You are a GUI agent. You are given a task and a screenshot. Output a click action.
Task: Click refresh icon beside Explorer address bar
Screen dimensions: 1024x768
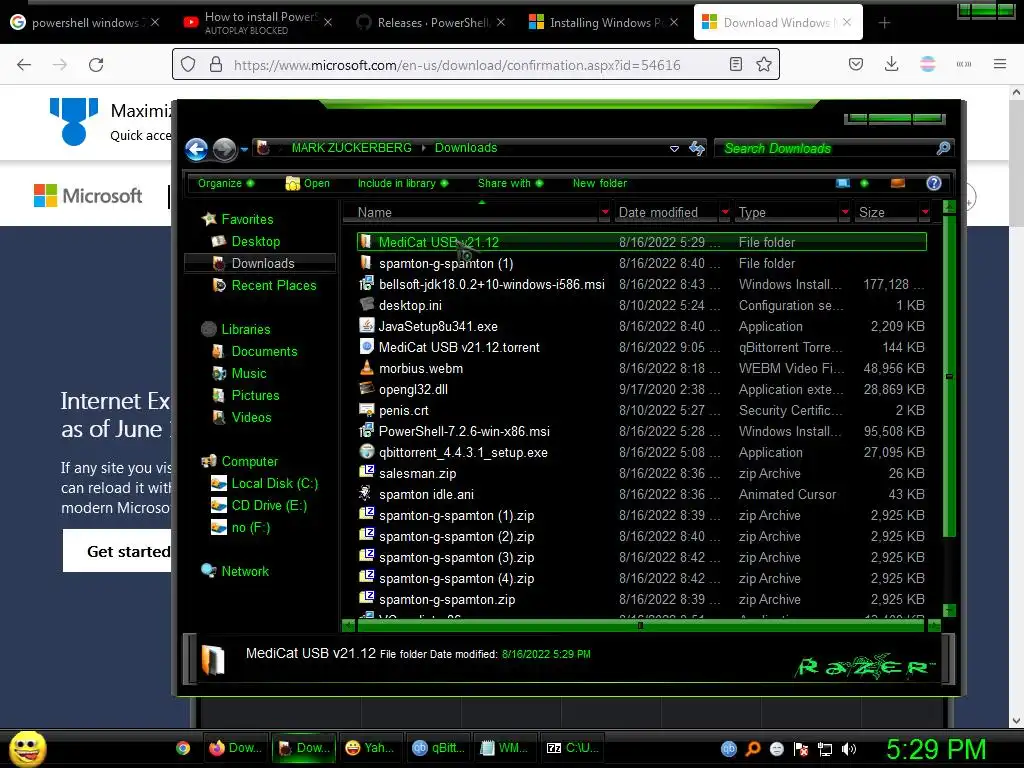pos(697,148)
